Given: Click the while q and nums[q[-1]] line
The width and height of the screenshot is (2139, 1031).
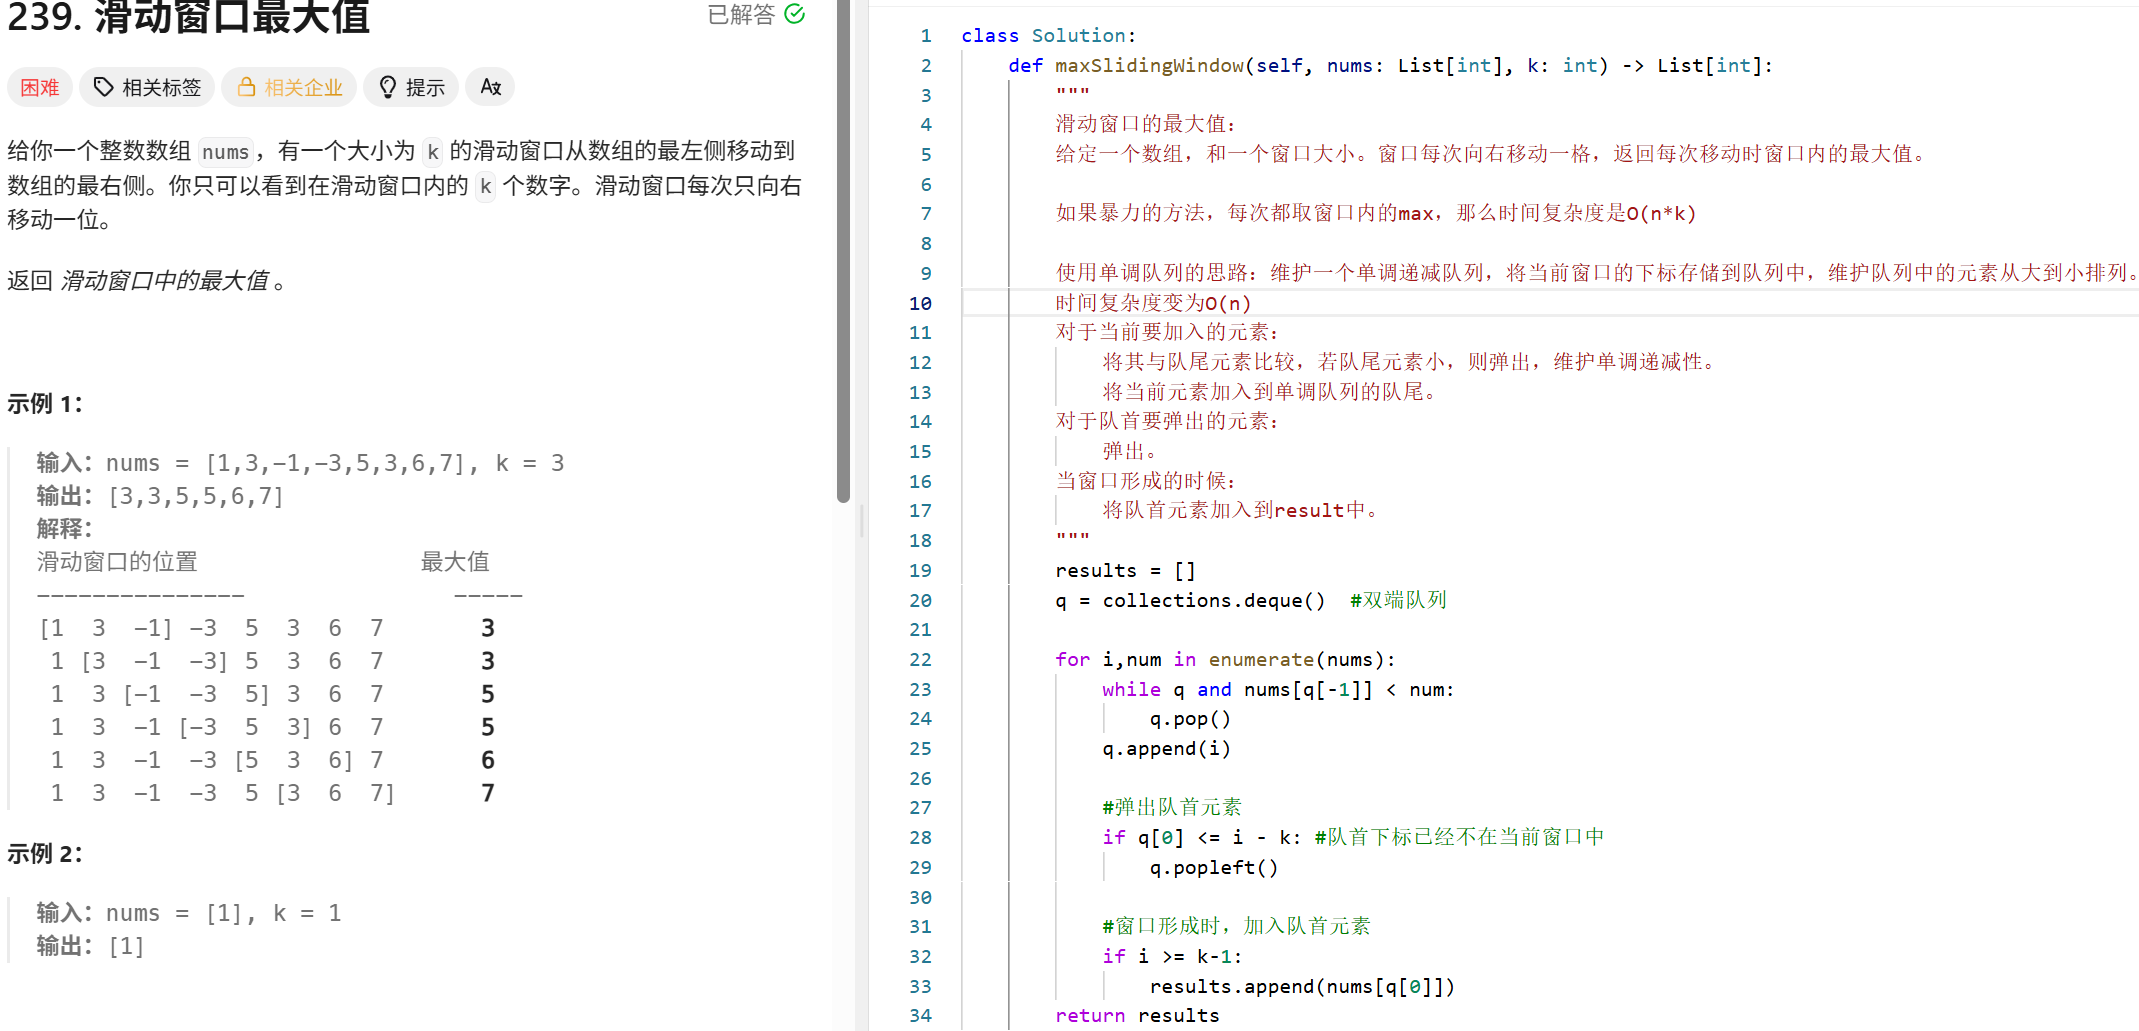Looking at the screenshot, I should point(1278,689).
